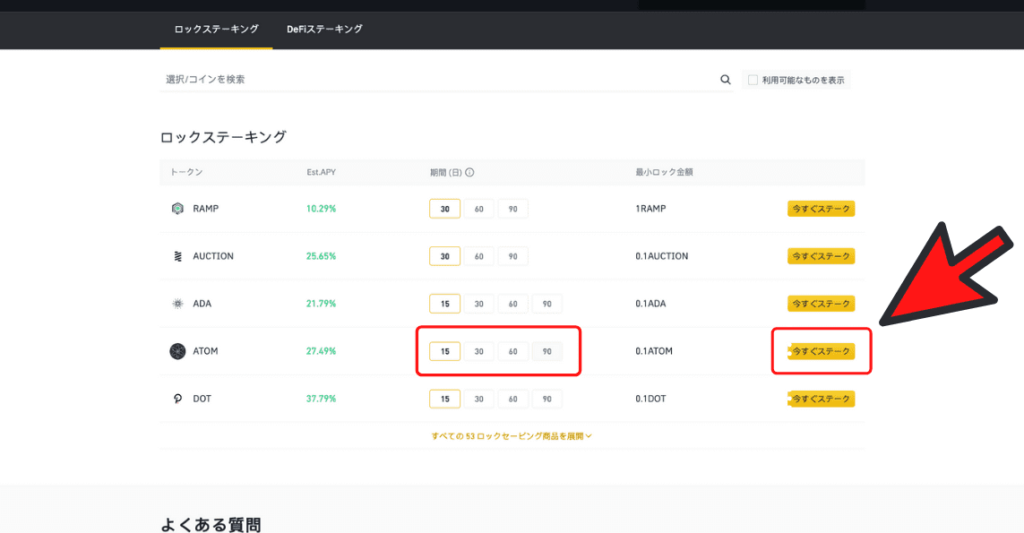Select 60-day period for ADA

[x=513, y=304]
